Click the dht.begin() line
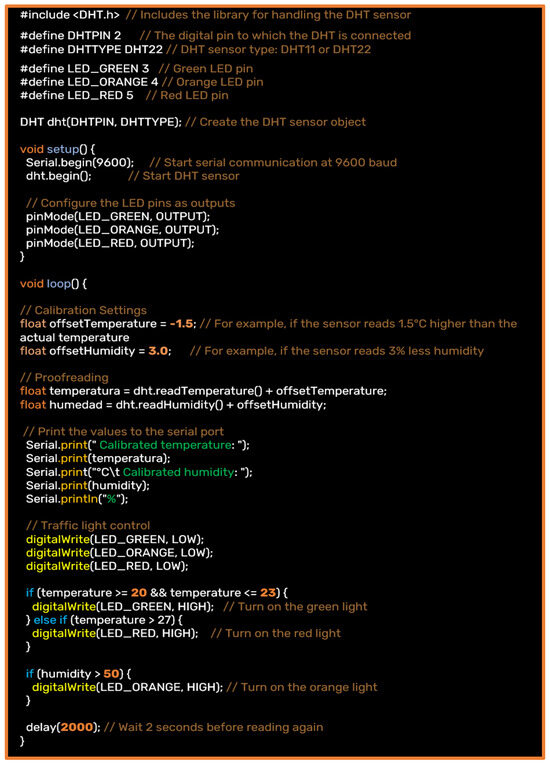Image resolution: width=550 pixels, height=765 pixels. click(59, 176)
